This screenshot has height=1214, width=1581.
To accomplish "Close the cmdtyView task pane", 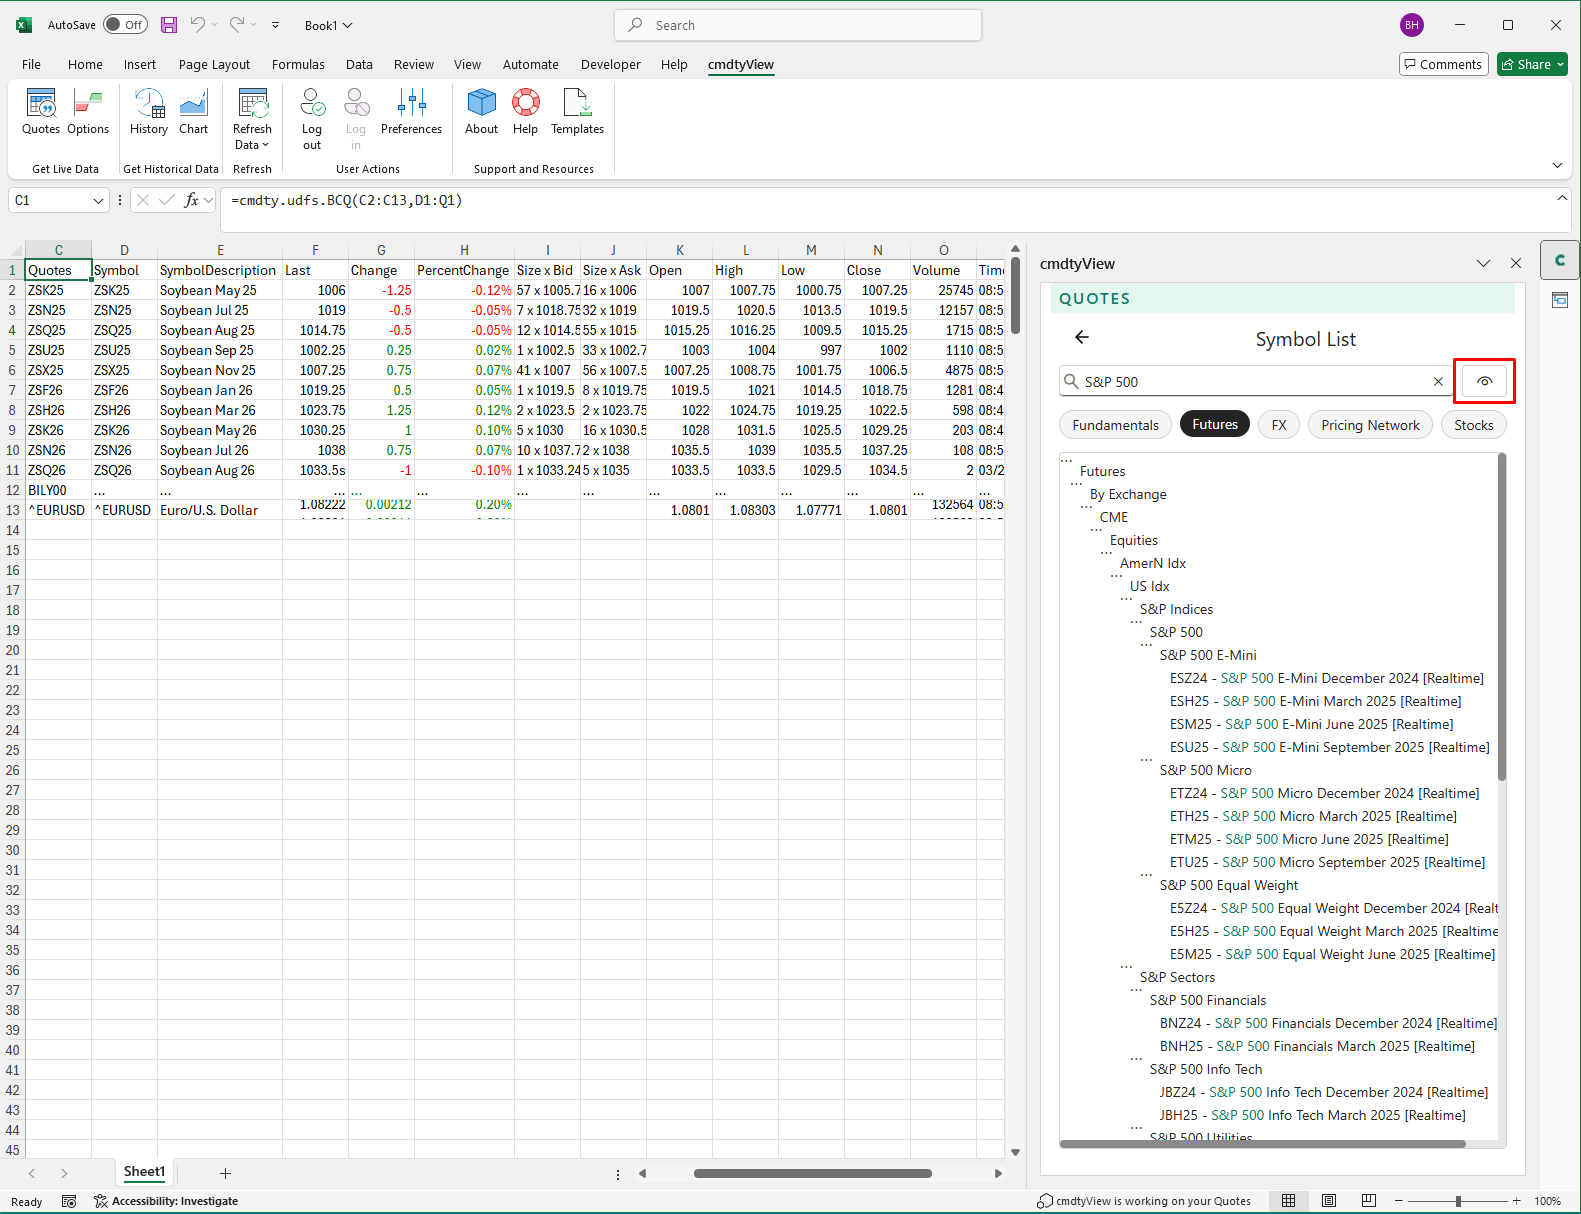I will [x=1516, y=263].
